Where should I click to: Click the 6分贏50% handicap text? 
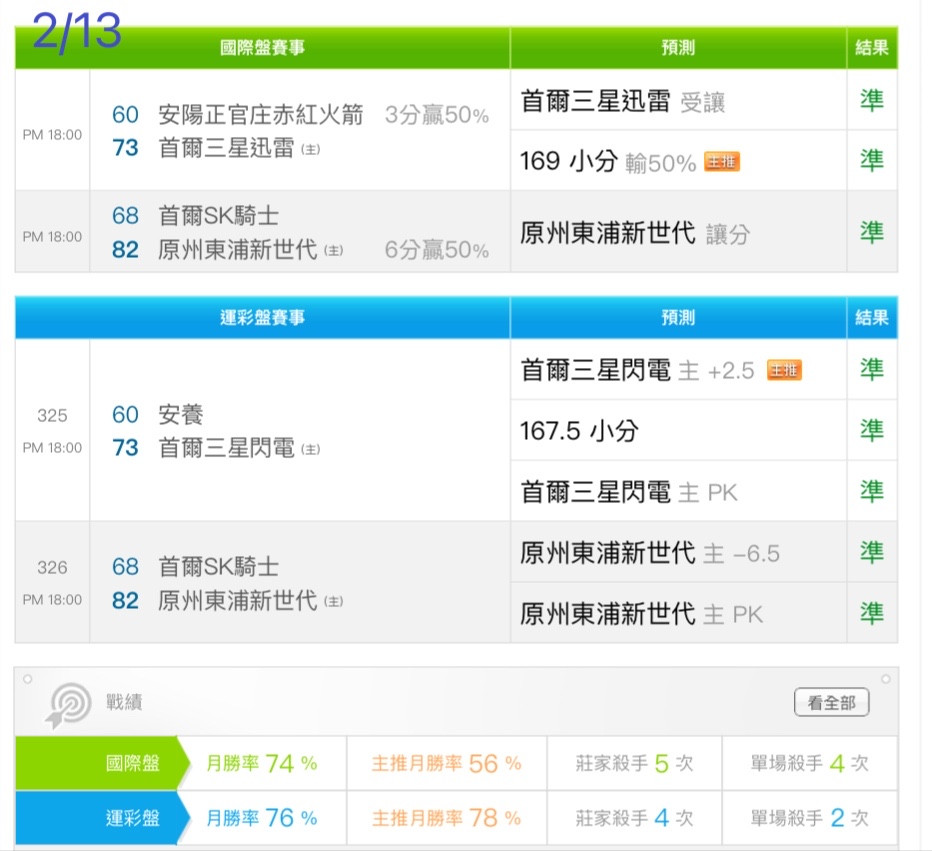click(437, 250)
